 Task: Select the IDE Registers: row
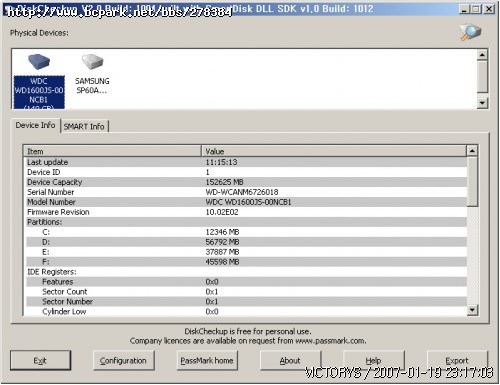click(247, 272)
